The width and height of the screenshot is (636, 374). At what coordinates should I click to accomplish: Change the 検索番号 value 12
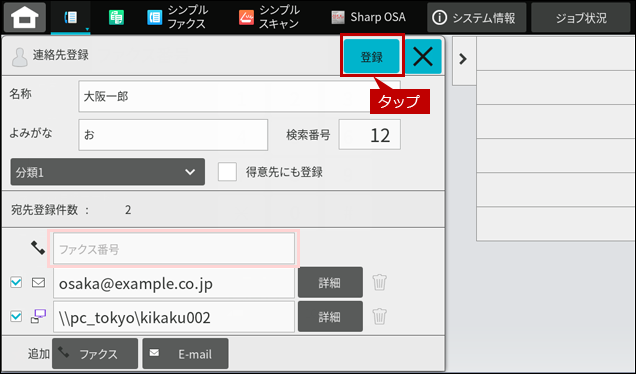pos(370,135)
